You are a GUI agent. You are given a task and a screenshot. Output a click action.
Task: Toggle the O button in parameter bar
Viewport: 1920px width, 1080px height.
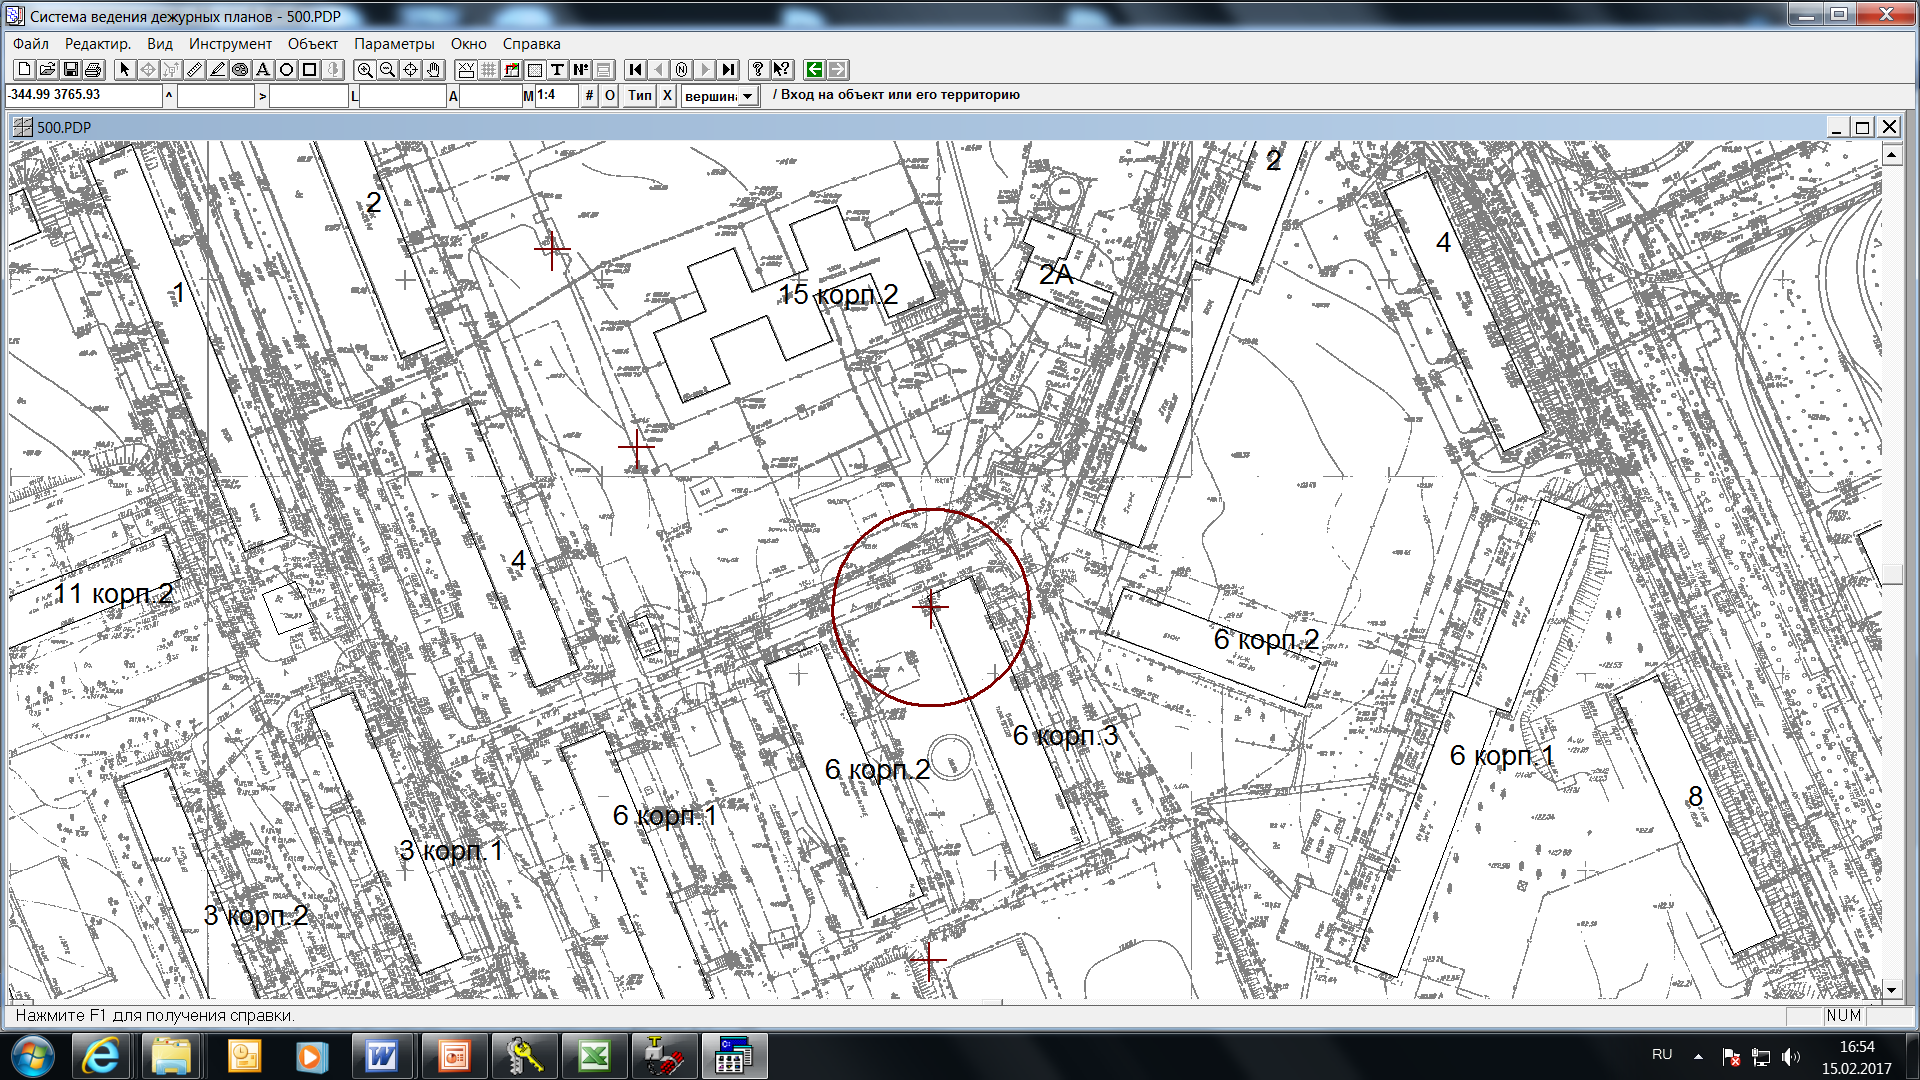(x=610, y=96)
